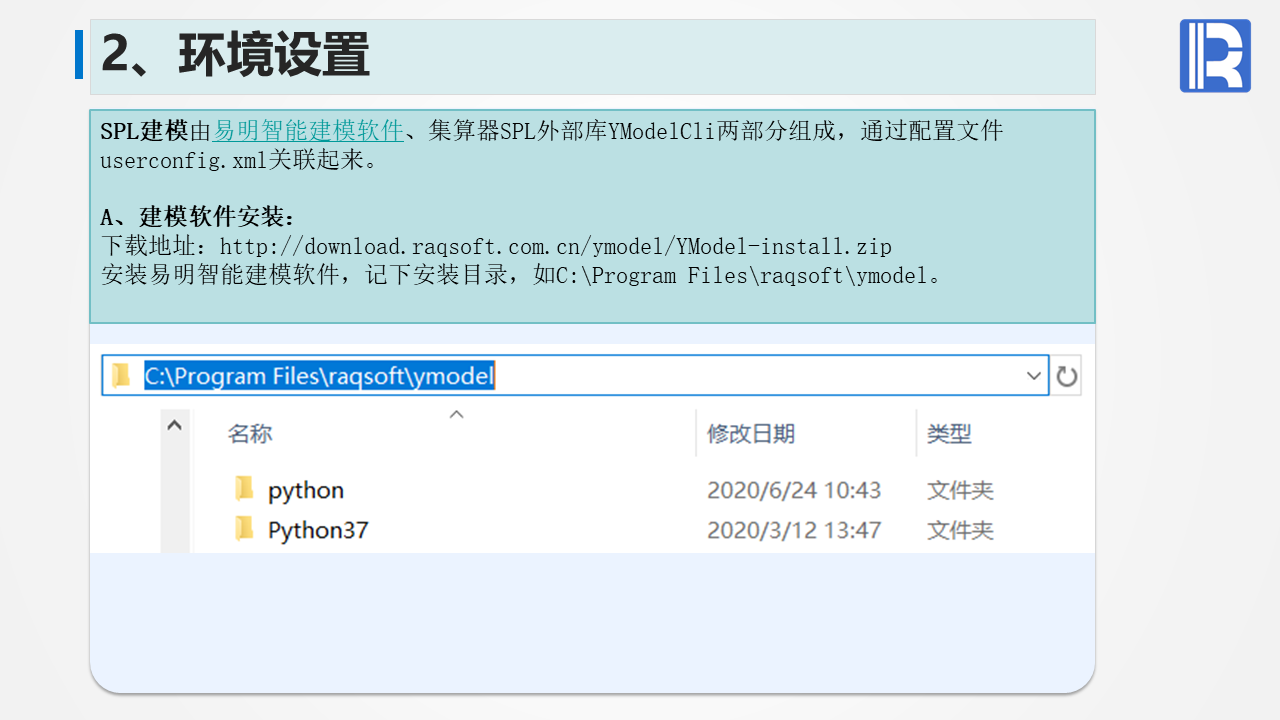Image resolution: width=1280 pixels, height=720 pixels.
Task: Click the highlighted C:\Program Files\raqsoft\ymodel path
Action: [319, 376]
